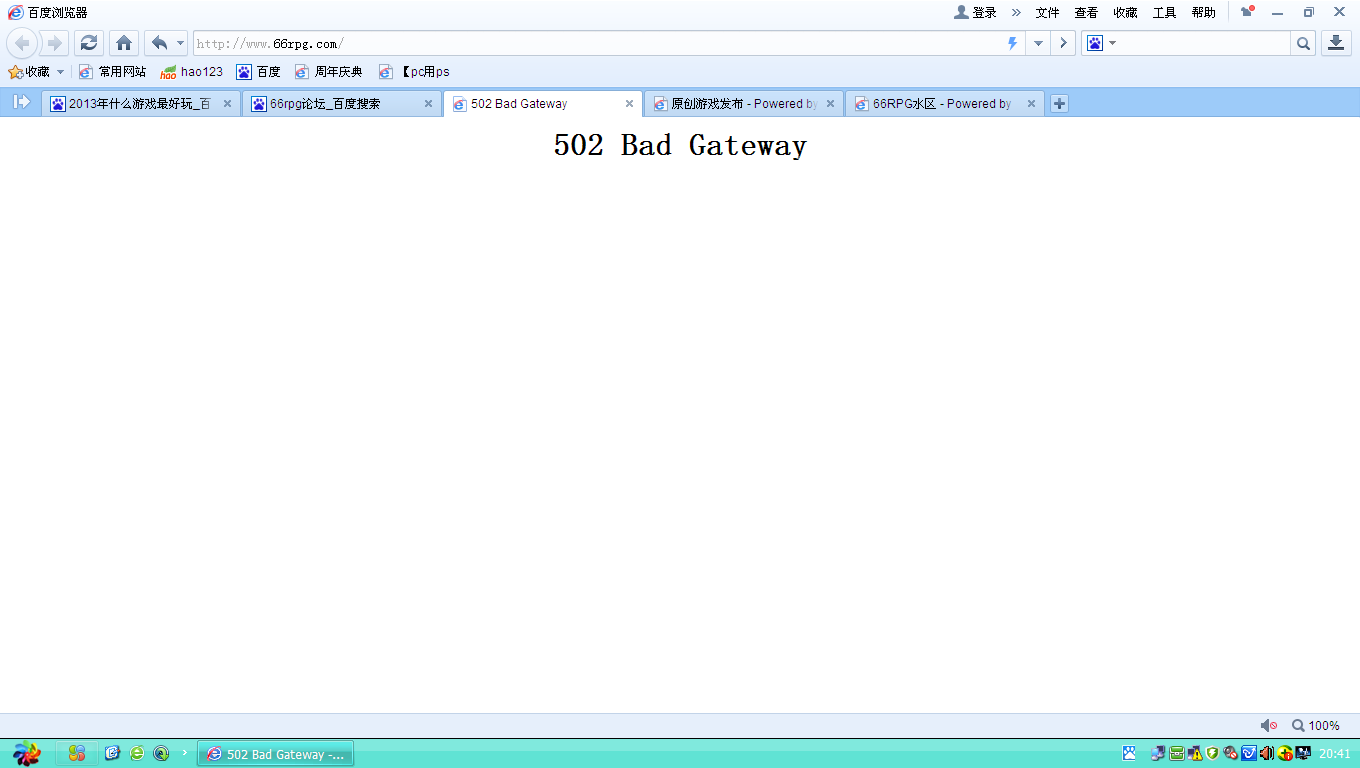Click the search input field
Screen dimensions: 1360x768
[x=1205, y=43]
